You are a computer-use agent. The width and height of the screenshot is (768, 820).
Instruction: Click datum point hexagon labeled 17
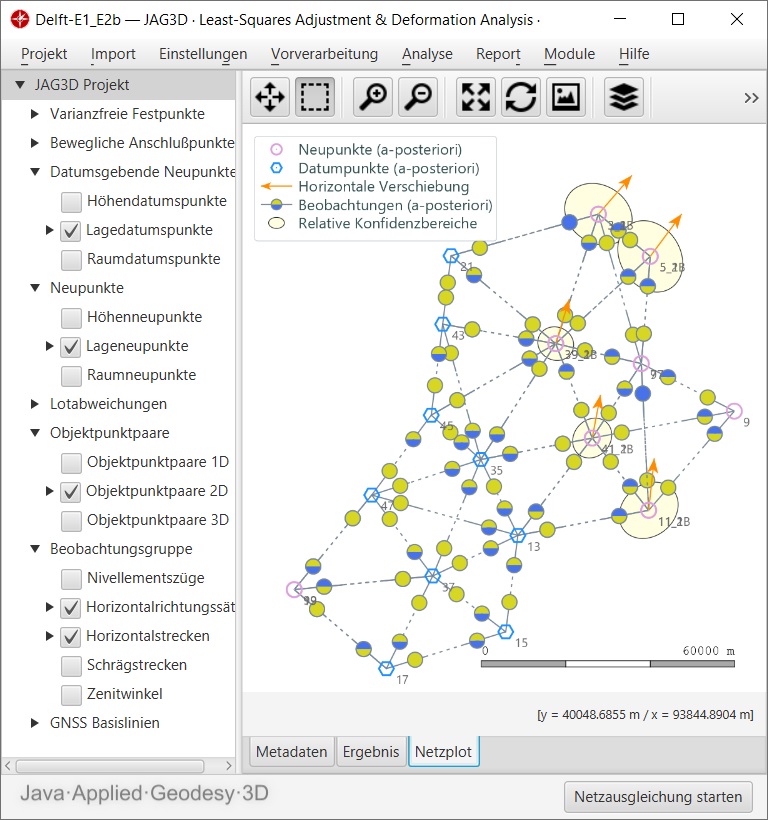386,668
